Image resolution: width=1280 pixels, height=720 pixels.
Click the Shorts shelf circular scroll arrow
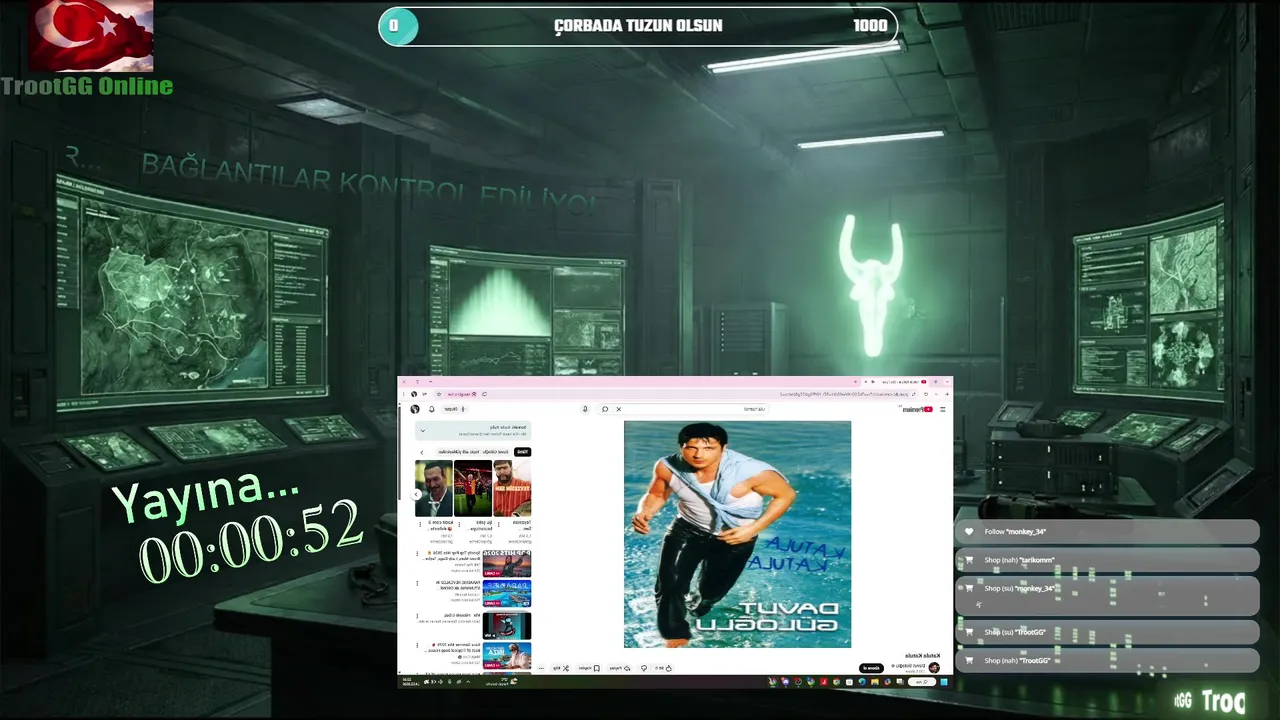click(416, 494)
